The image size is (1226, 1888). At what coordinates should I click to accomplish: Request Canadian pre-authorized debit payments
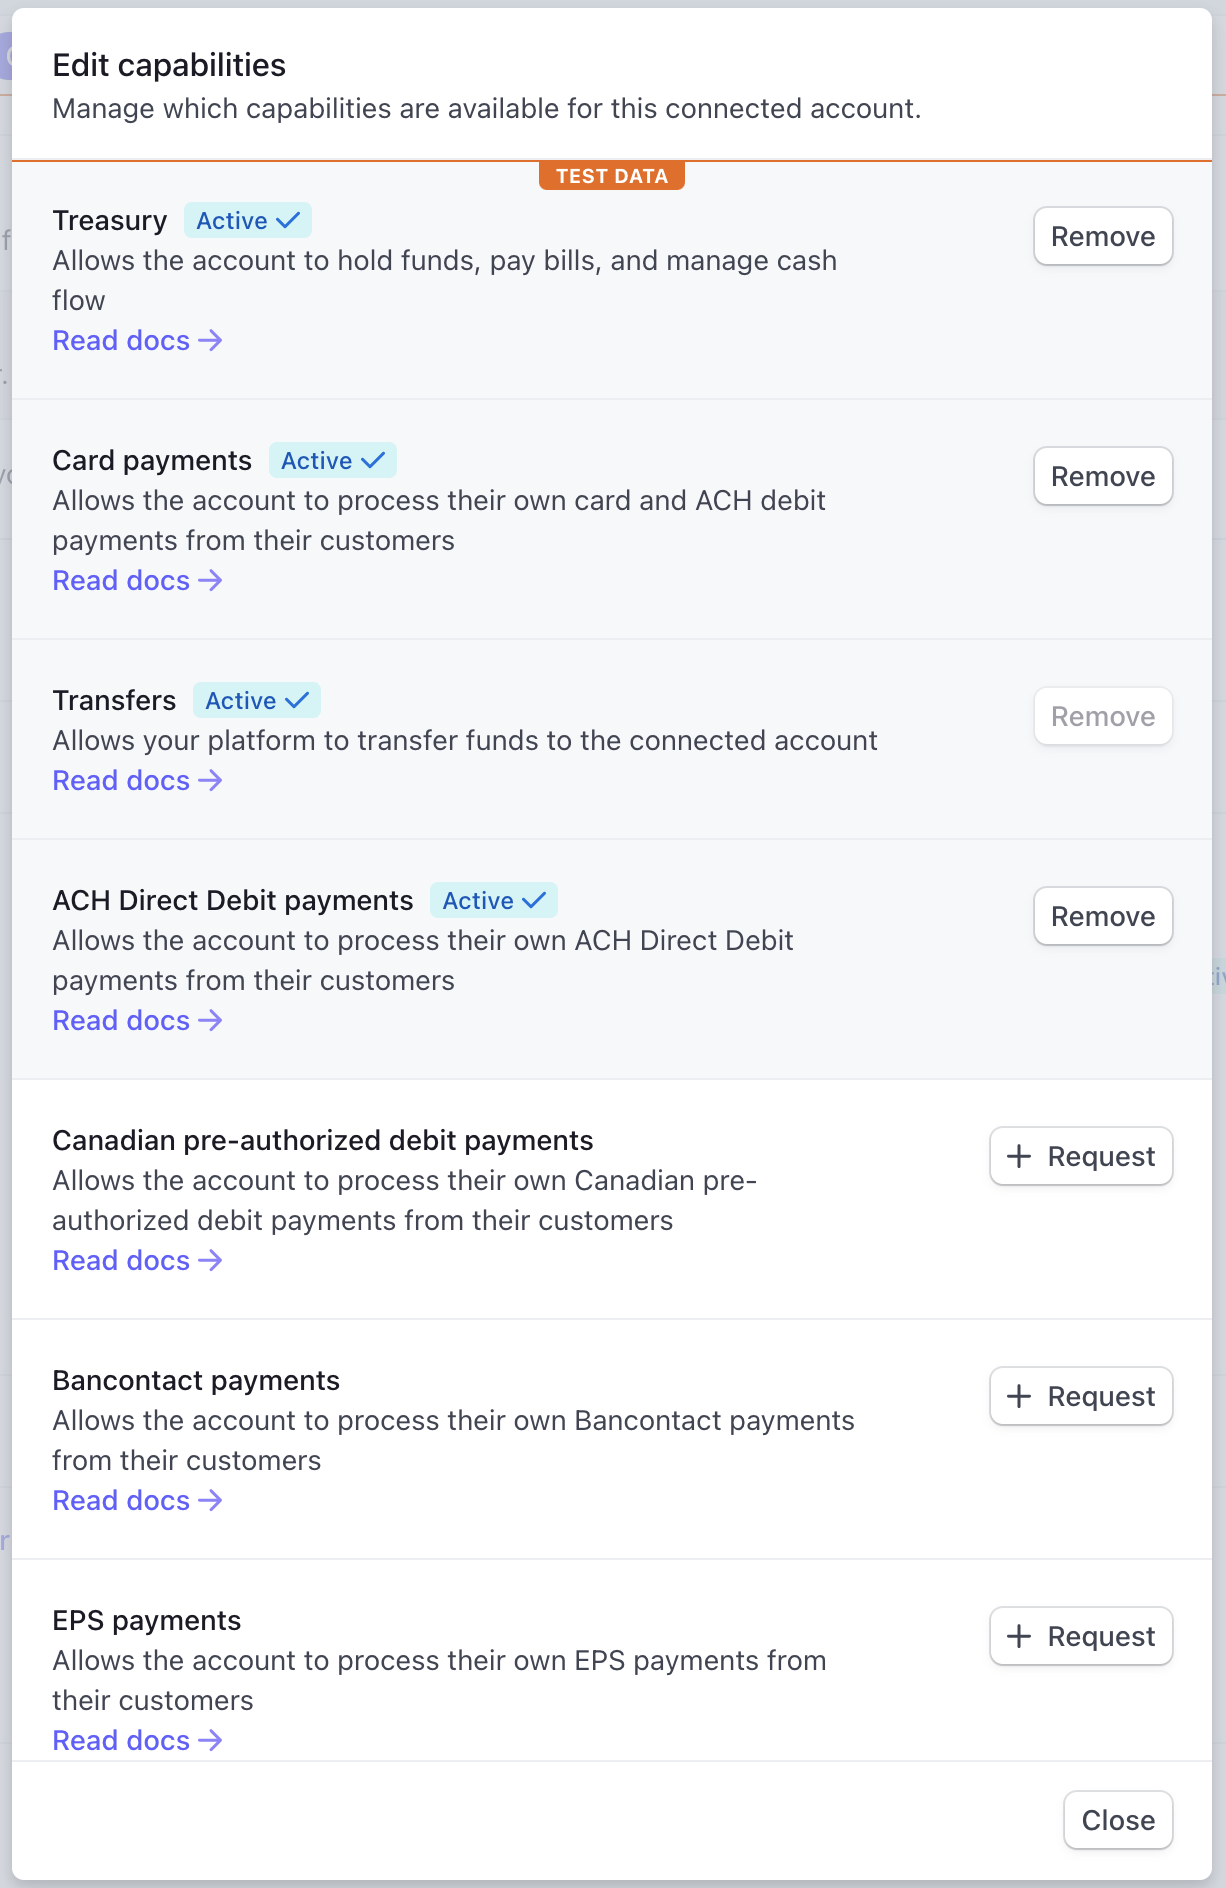1081,1156
